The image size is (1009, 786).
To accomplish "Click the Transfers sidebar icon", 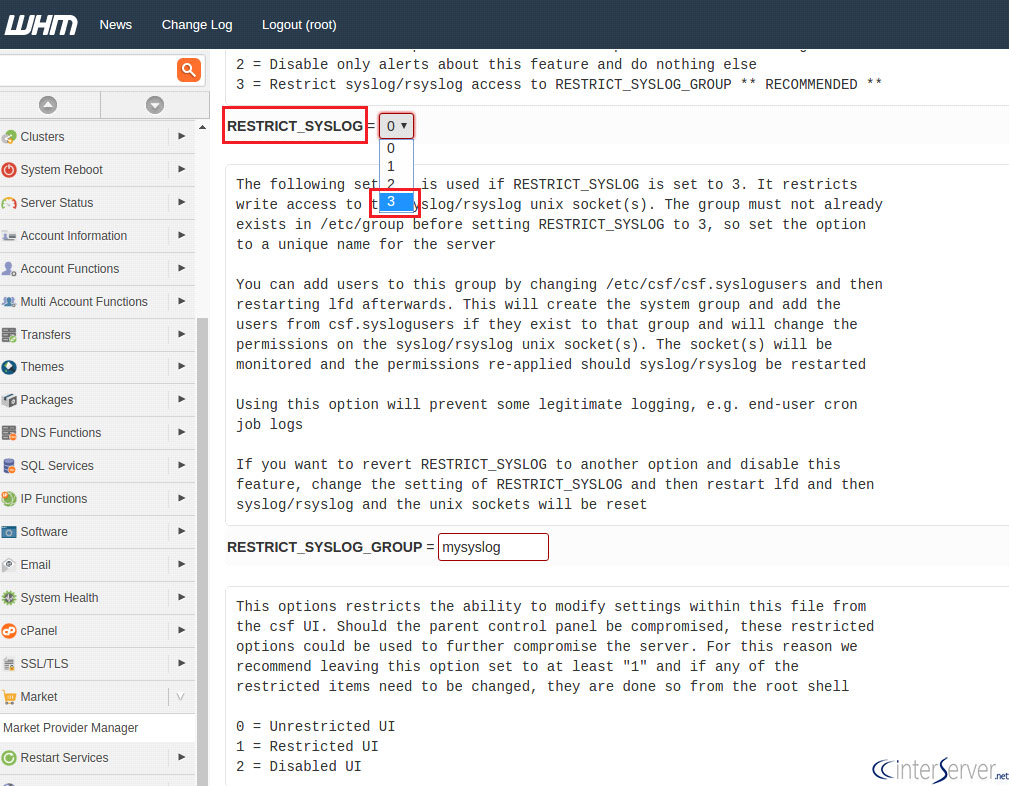I will pyautogui.click(x=9, y=335).
